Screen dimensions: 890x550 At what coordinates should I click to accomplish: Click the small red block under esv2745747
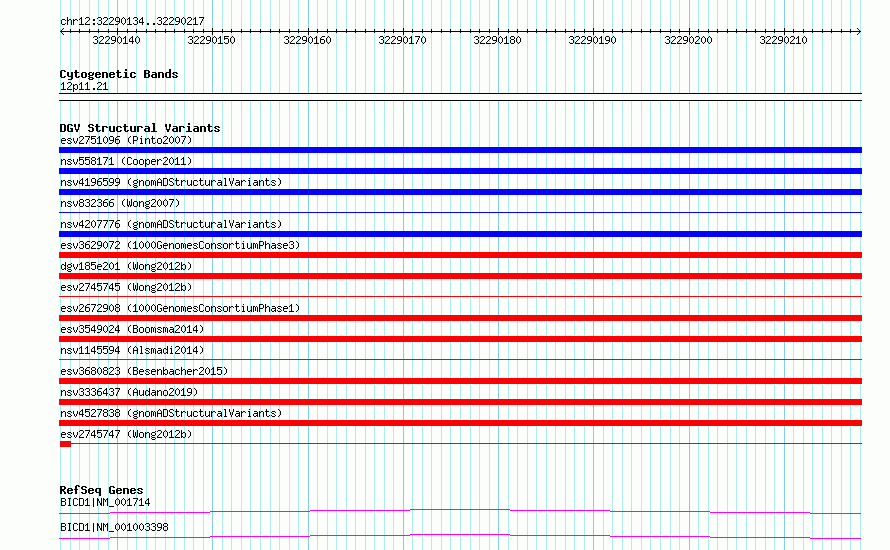click(x=65, y=444)
